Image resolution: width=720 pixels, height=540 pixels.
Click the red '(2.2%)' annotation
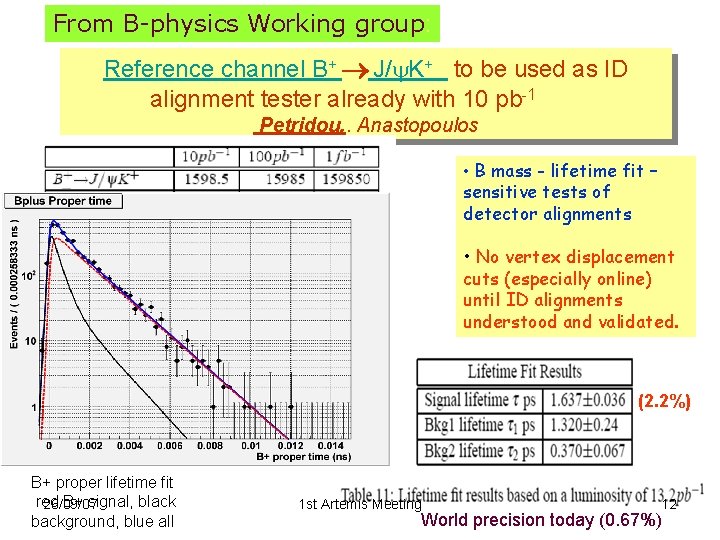pyautogui.click(x=664, y=401)
